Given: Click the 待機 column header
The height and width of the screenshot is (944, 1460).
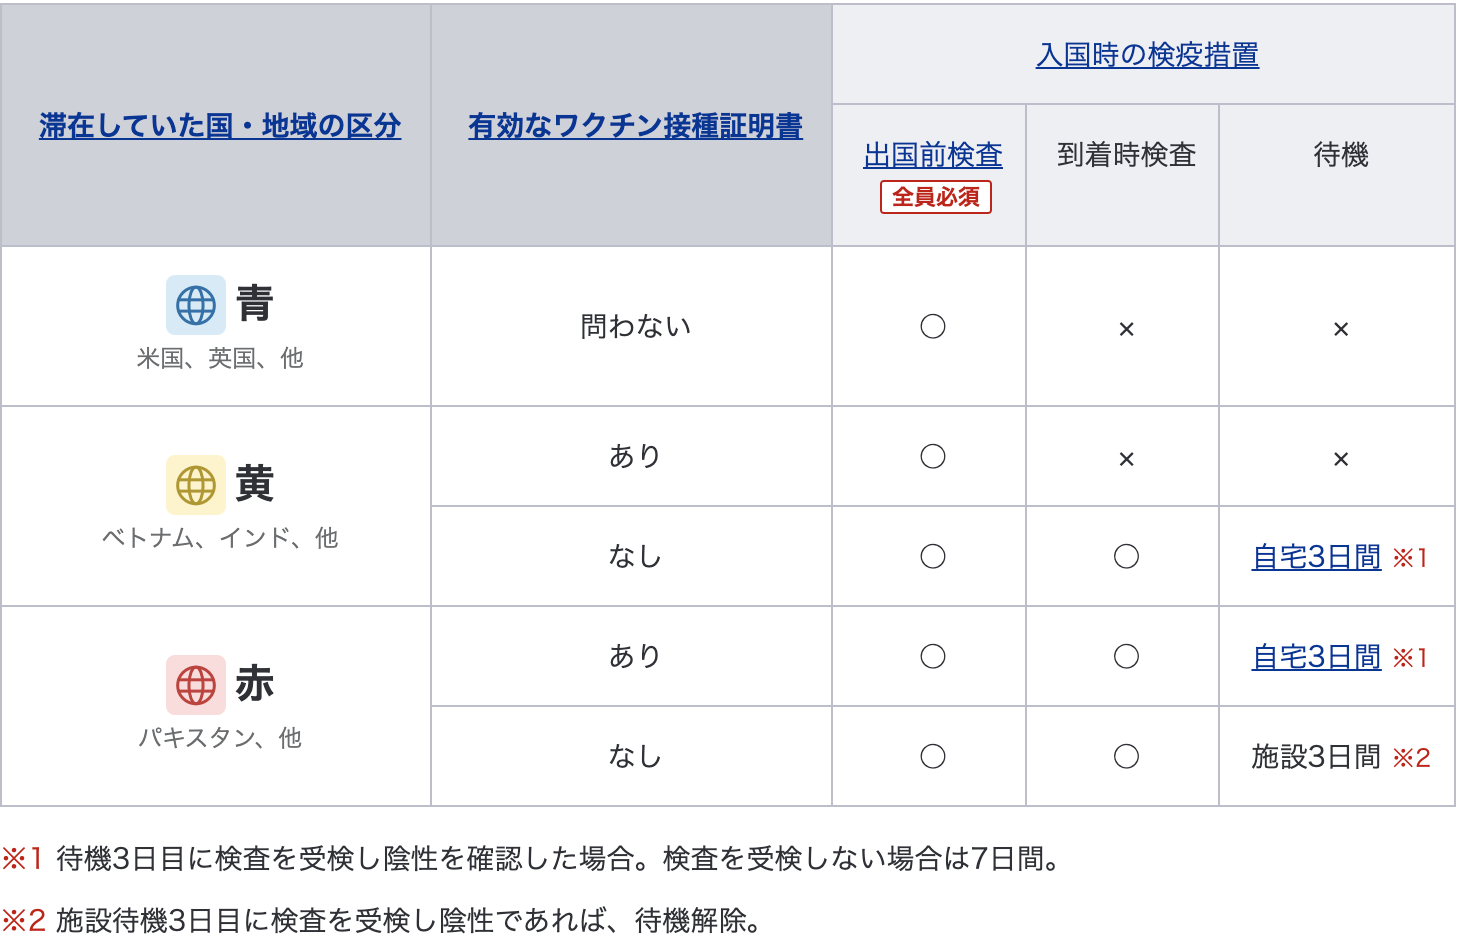Looking at the screenshot, I should (1340, 155).
